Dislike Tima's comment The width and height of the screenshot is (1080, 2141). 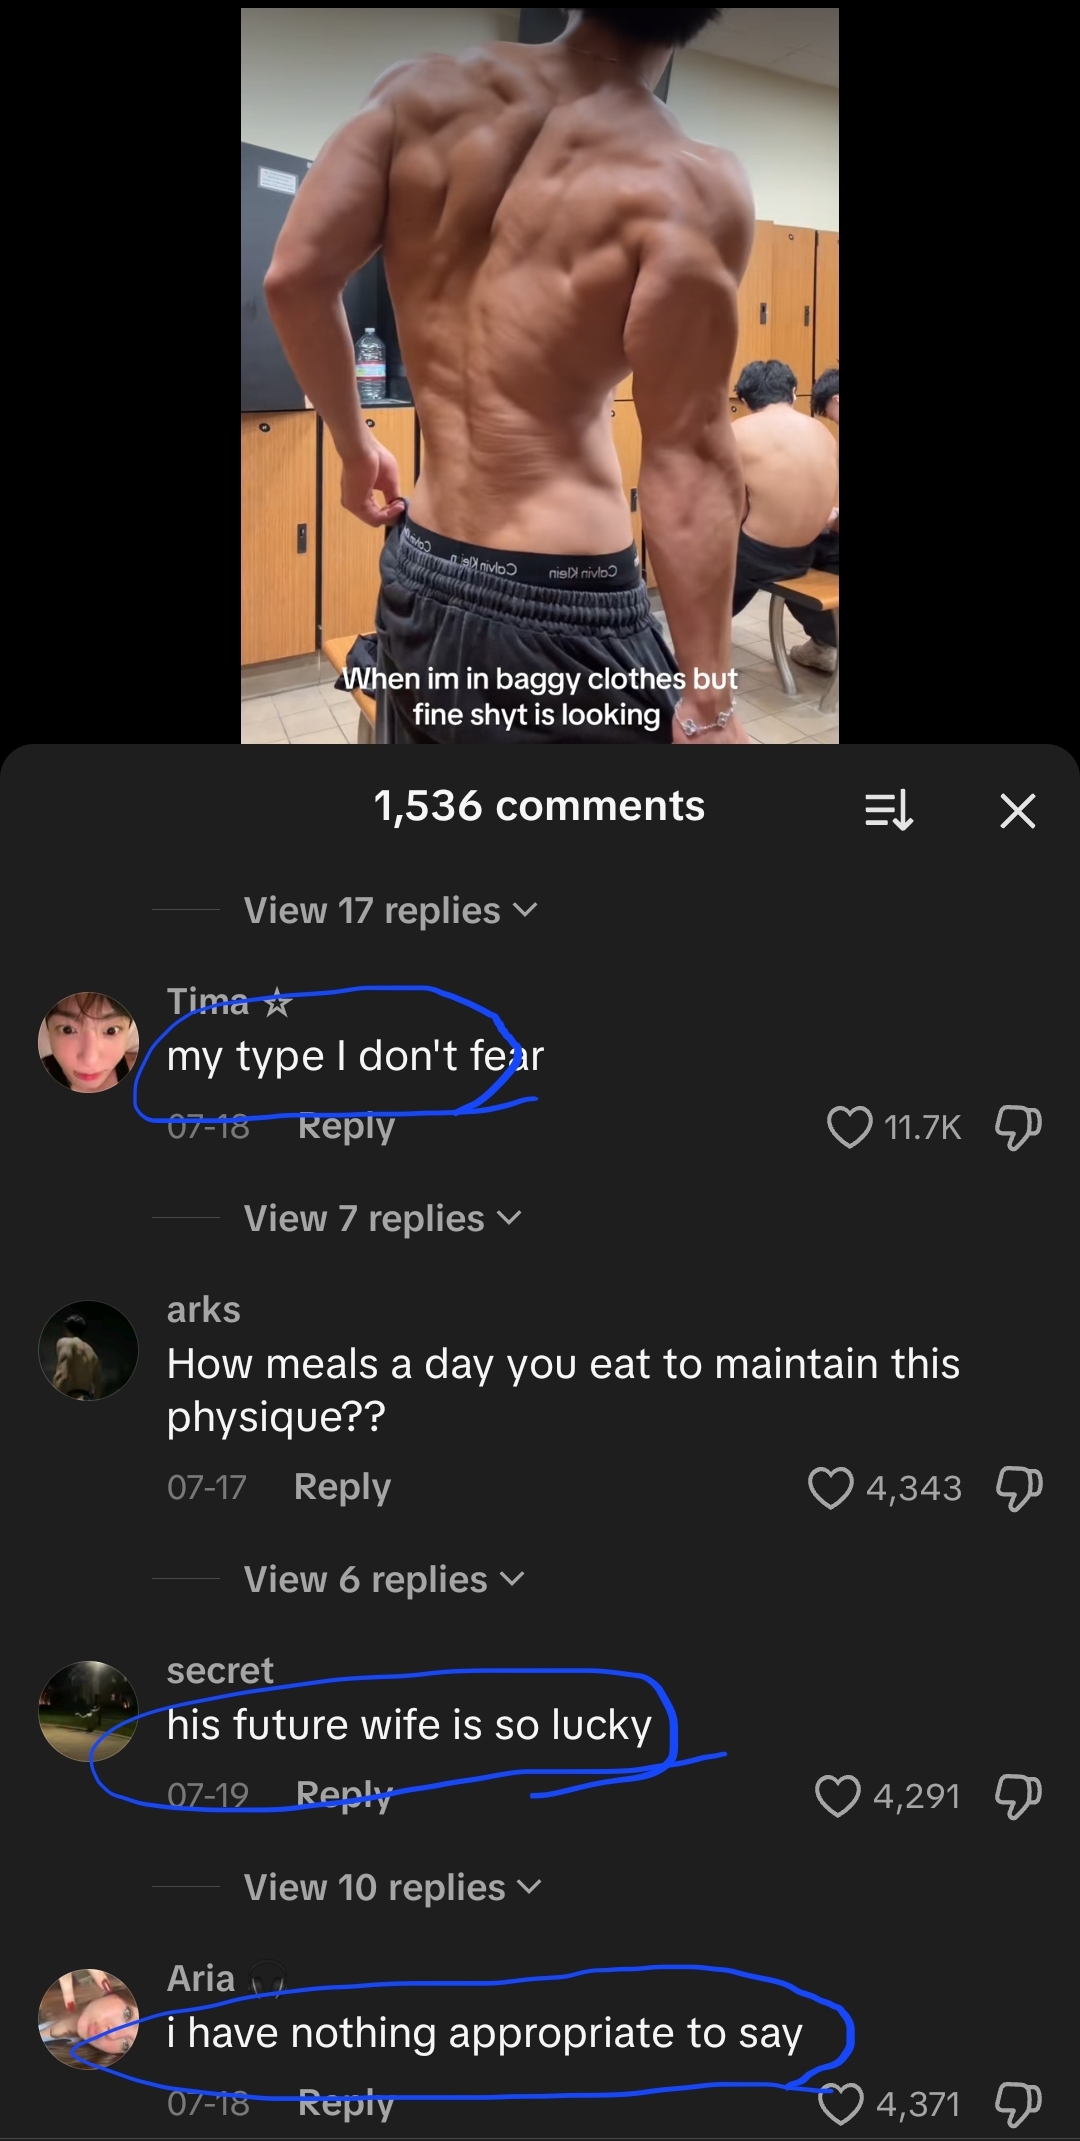(1018, 1127)
